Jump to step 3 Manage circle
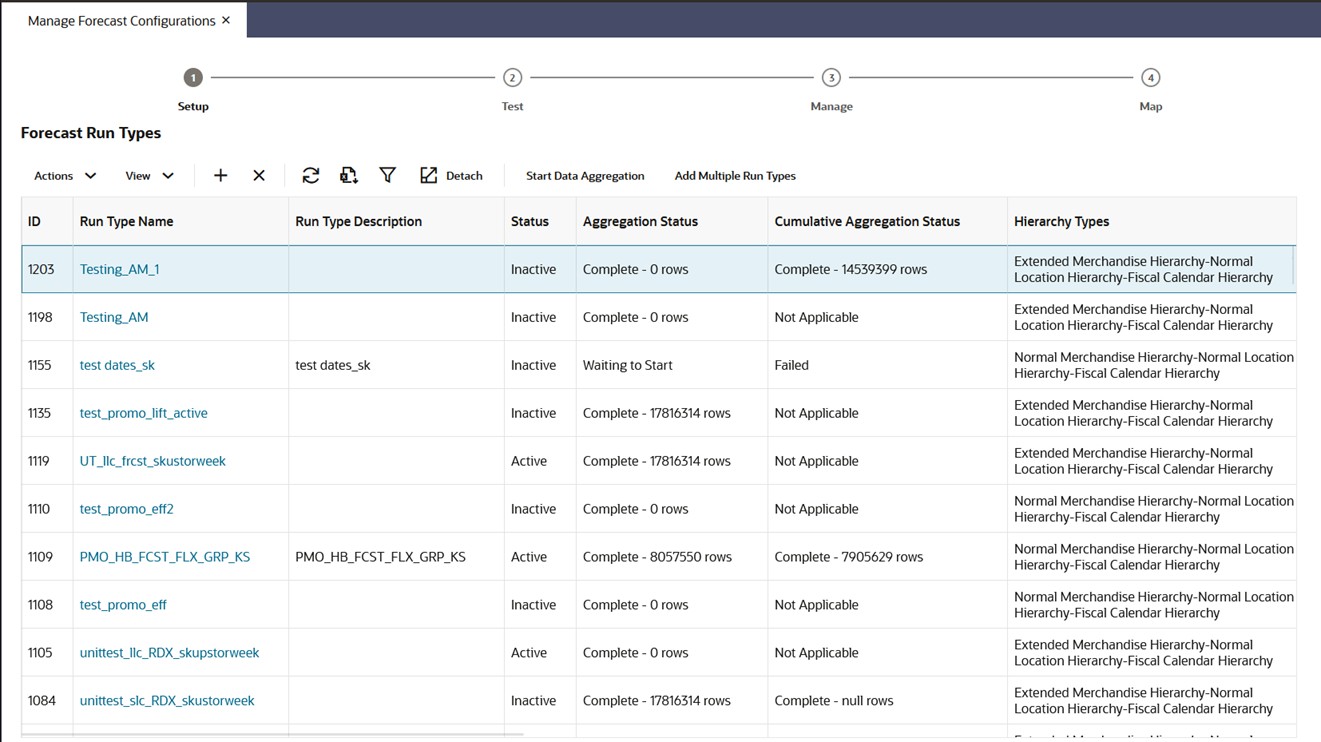Image resolution: width=1321 pixels, height=742 pixels. [x=831, y=78]
